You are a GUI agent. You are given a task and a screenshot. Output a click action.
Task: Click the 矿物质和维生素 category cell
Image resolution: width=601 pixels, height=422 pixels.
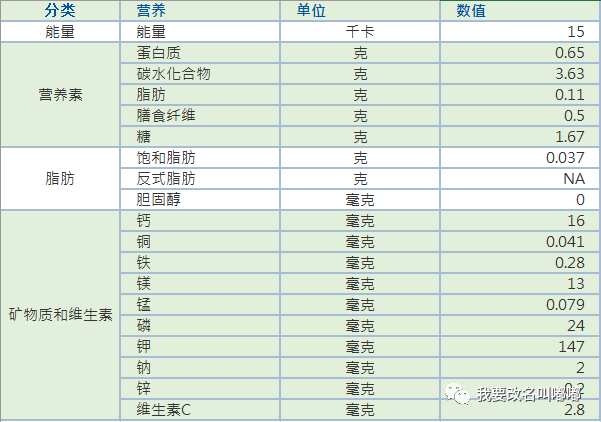tap(60, 315)
